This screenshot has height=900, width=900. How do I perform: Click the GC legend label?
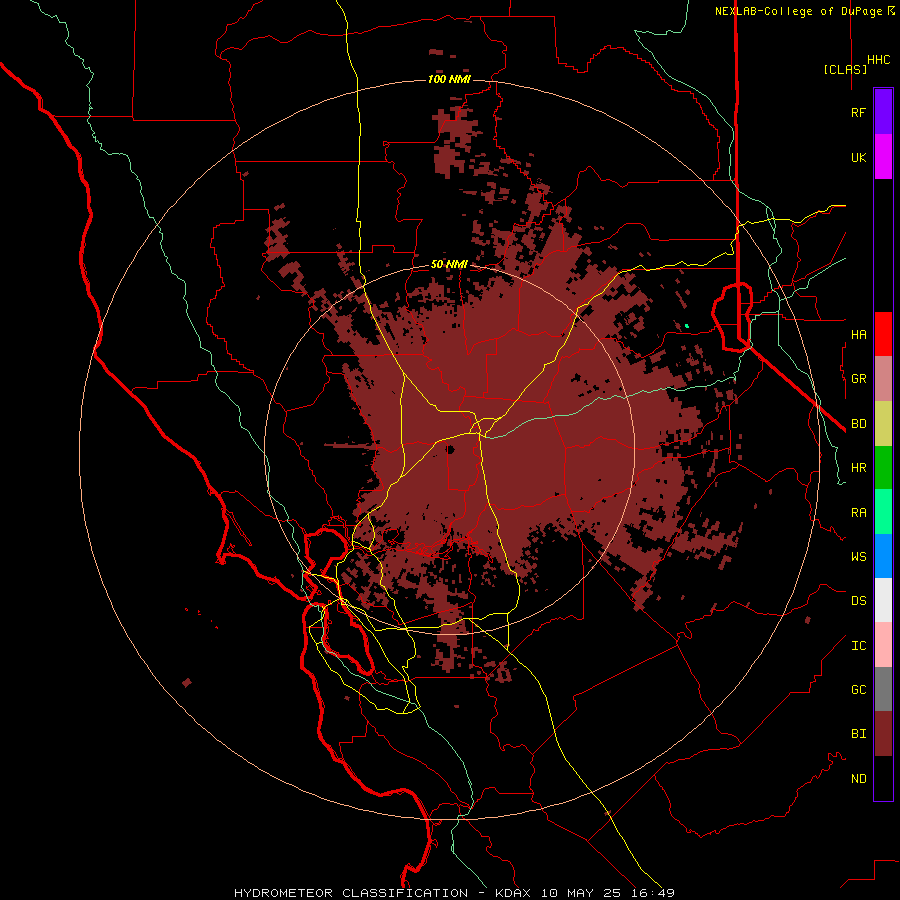[858, 689]
